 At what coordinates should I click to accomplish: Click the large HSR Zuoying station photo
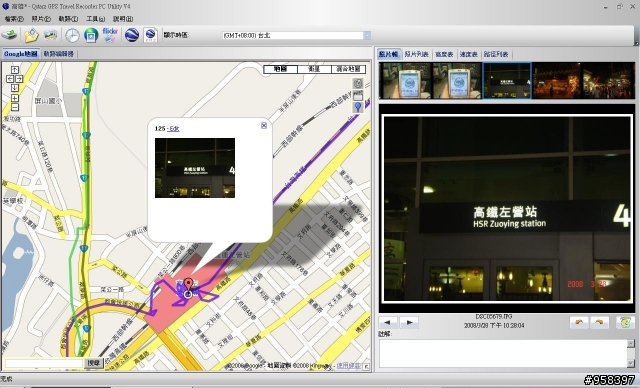pyautogui.click(x=507, y=208)
